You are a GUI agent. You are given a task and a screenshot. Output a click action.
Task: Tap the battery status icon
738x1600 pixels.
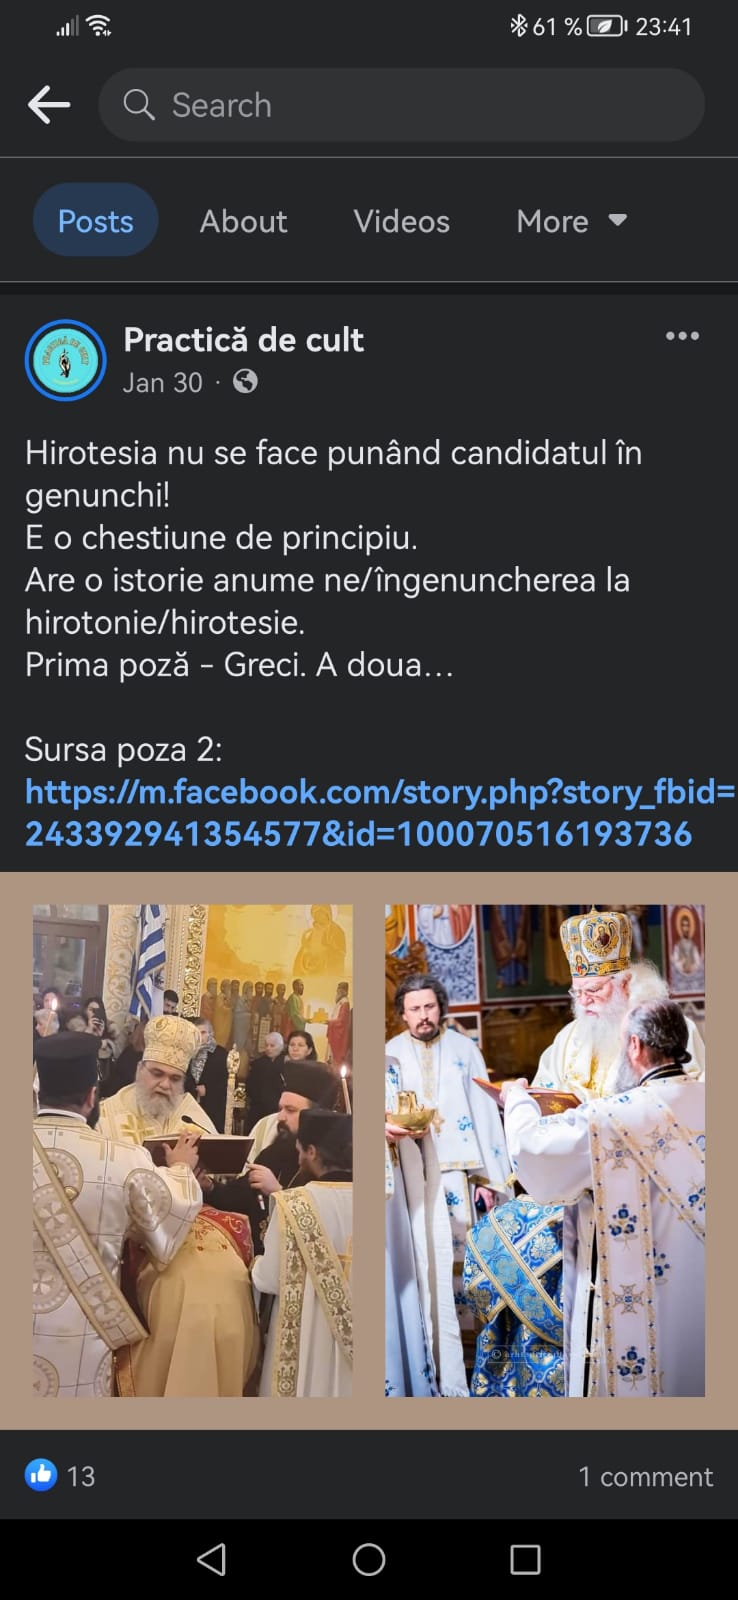pyautogui.click(x=605, y=26)
